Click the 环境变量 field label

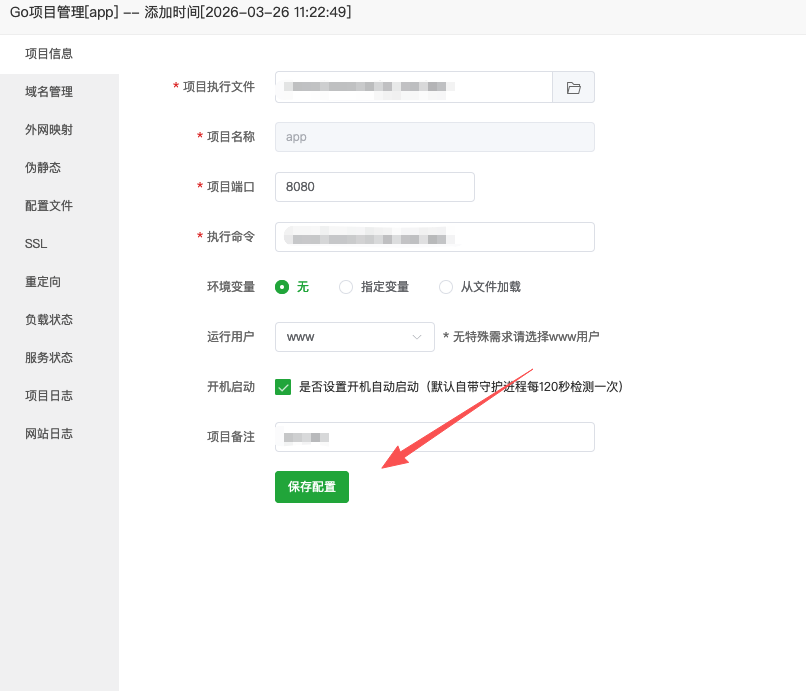(x=231, y=287)
